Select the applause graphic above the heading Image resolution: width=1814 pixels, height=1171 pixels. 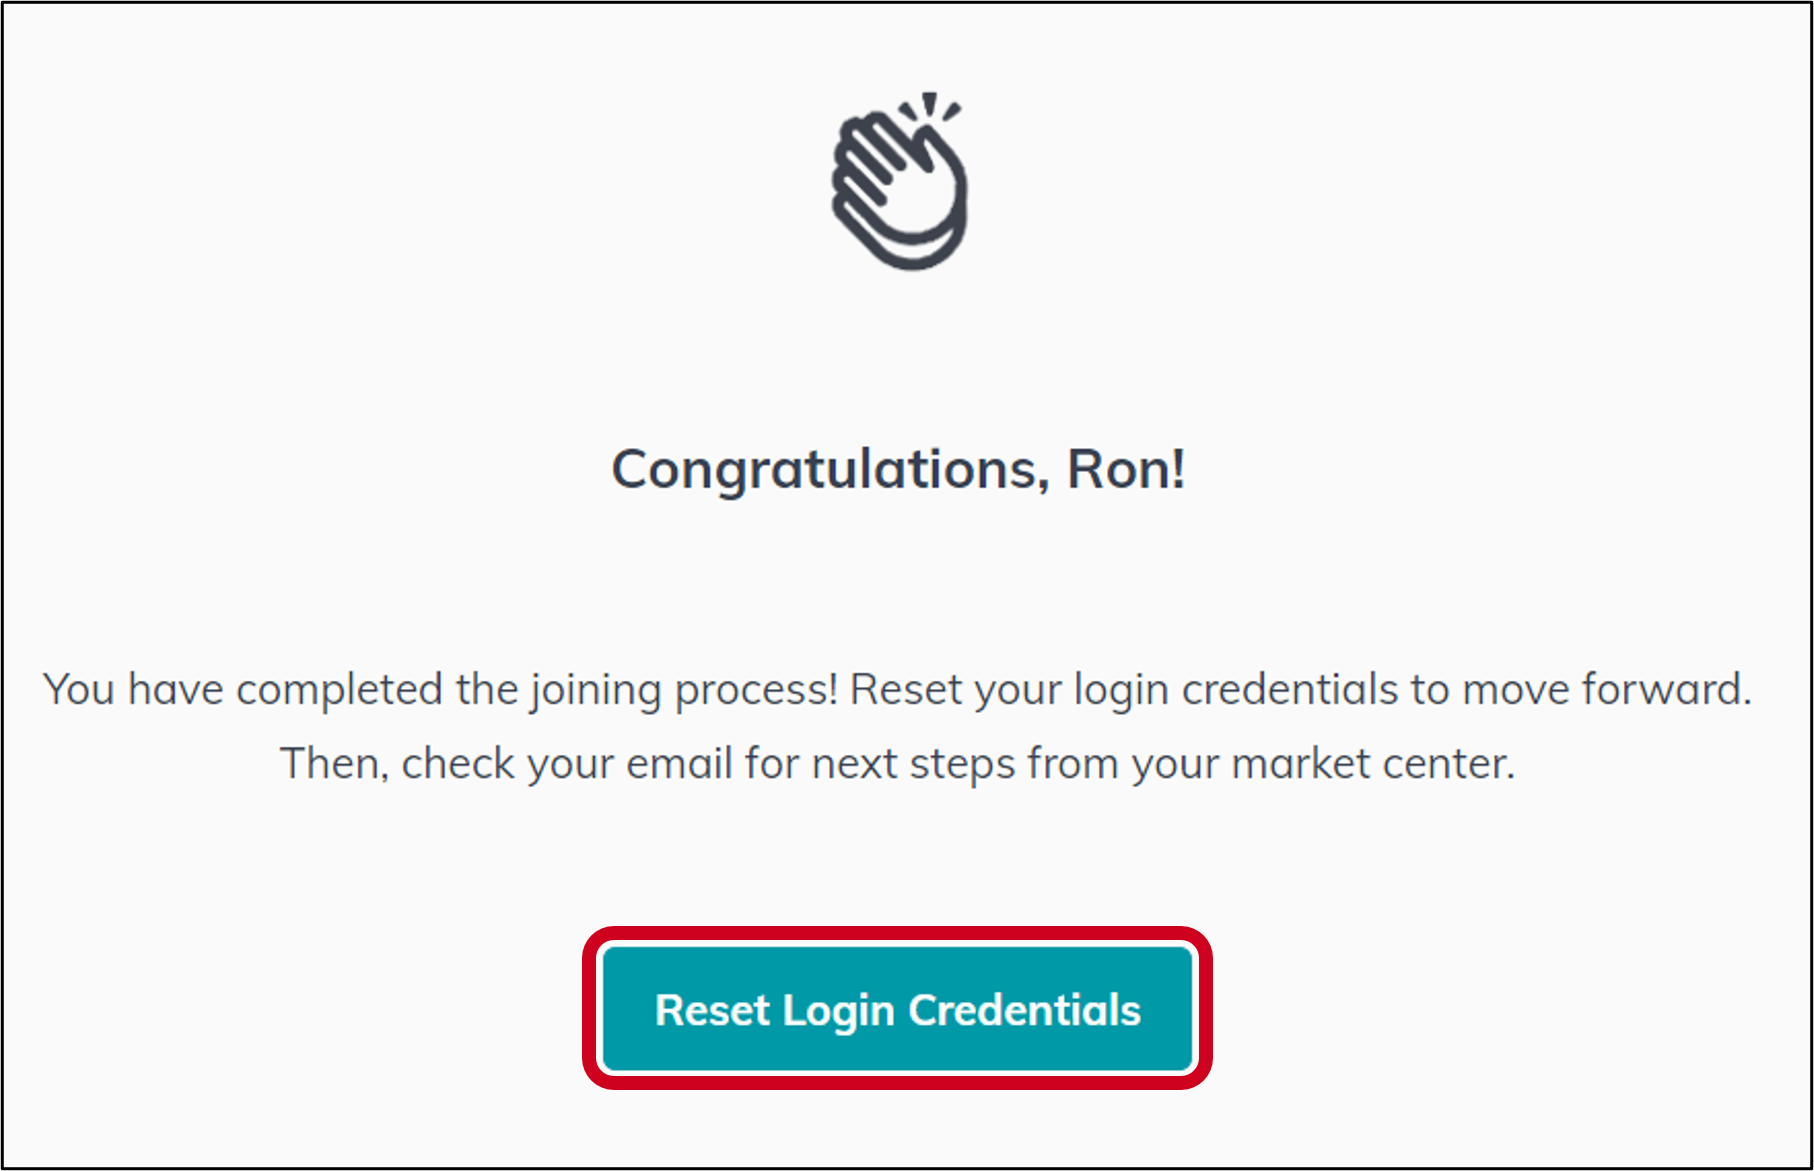point(900,185)
